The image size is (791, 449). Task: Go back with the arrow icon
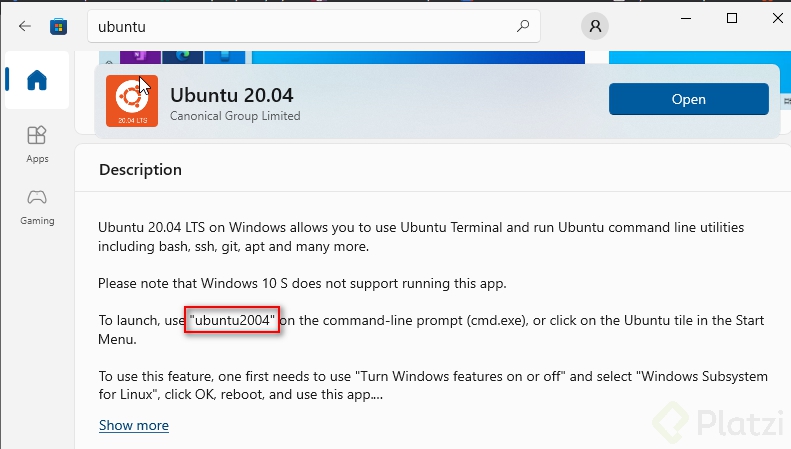pyautogui.click(x=25, y=26)
